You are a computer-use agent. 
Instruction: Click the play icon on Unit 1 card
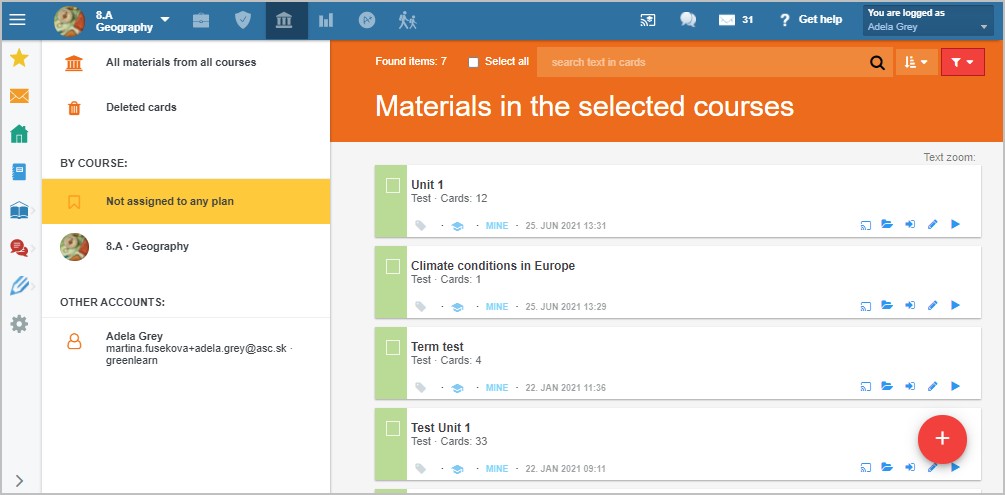click(955, 224)
